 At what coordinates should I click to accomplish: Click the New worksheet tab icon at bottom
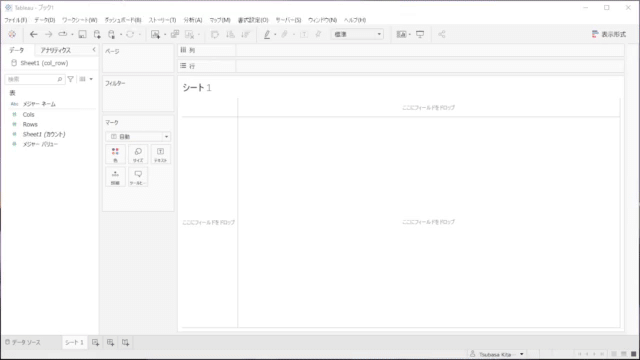(95, 342)
